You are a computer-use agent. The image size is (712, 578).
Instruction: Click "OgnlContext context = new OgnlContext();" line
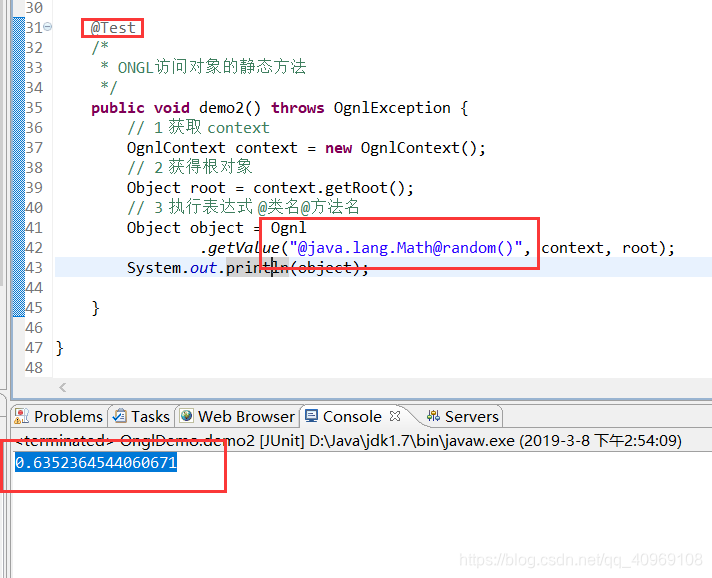306,148
